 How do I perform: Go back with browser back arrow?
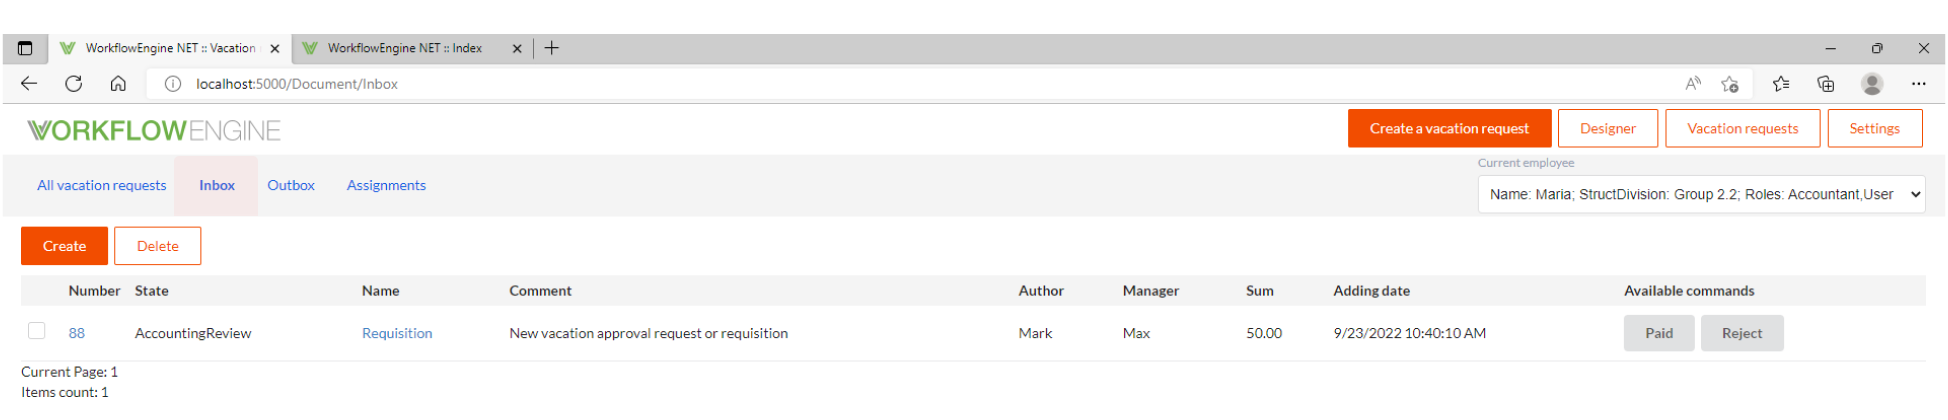click(x=29, y=84)
